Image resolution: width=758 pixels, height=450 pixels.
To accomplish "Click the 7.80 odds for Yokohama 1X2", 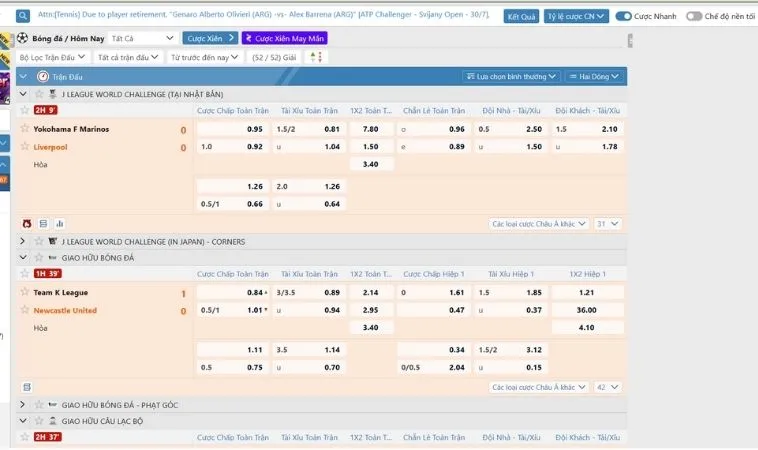I will pyautogui.click(x=370, y=129).
